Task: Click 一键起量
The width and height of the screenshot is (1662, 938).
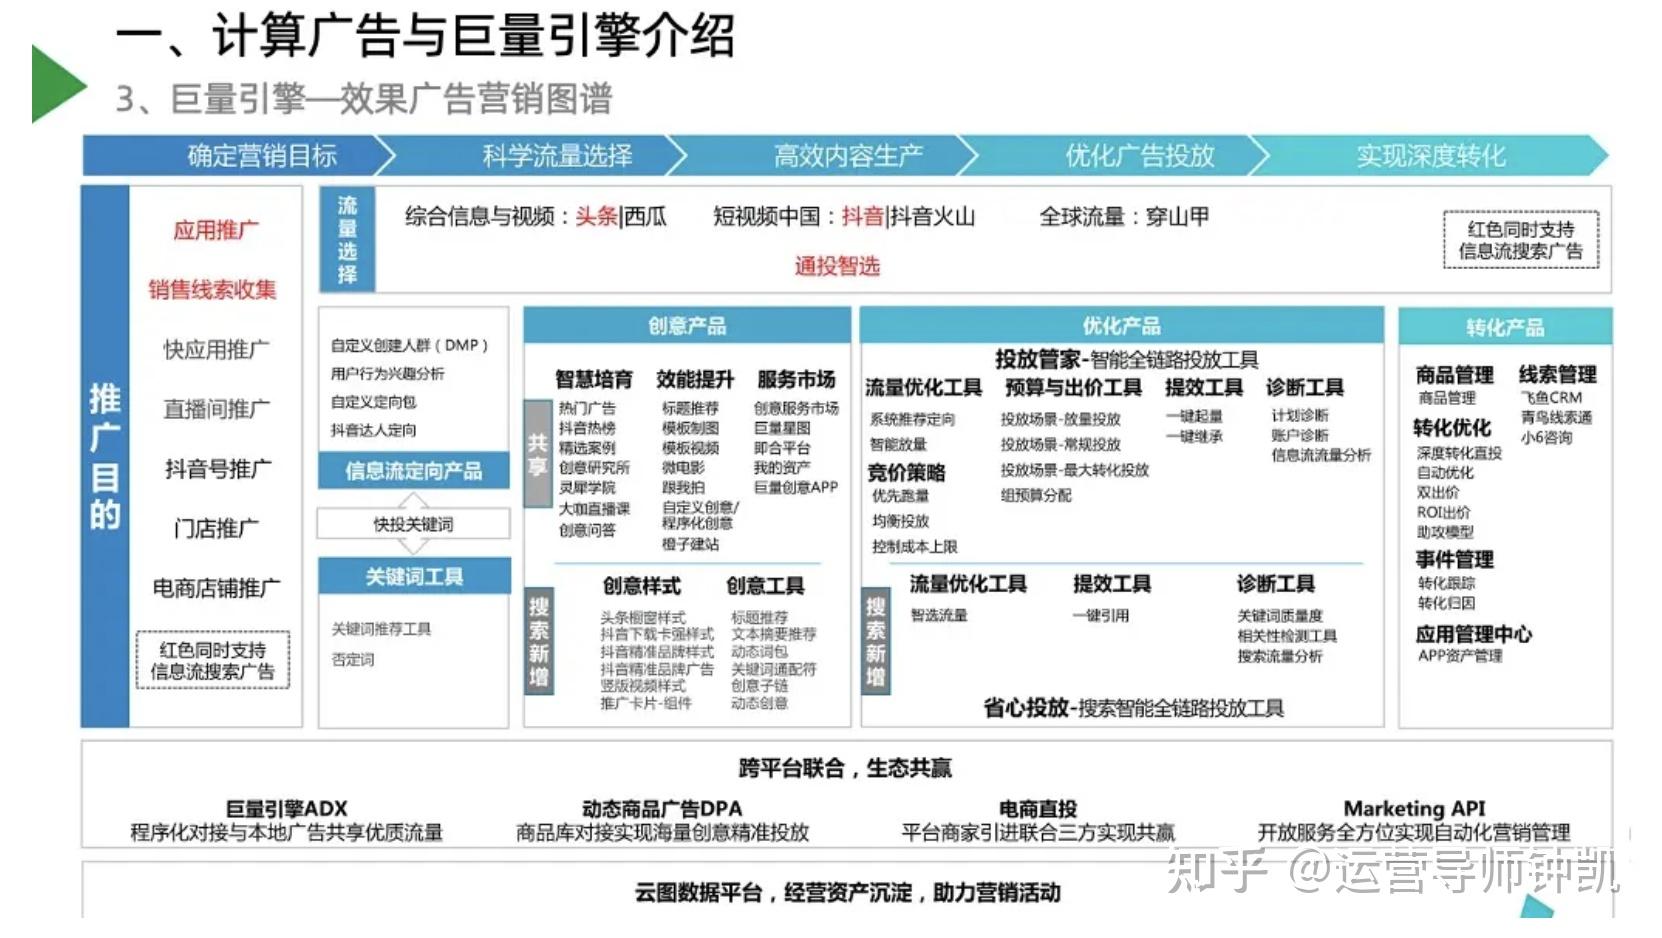Action: click(x=1194, y=416)
